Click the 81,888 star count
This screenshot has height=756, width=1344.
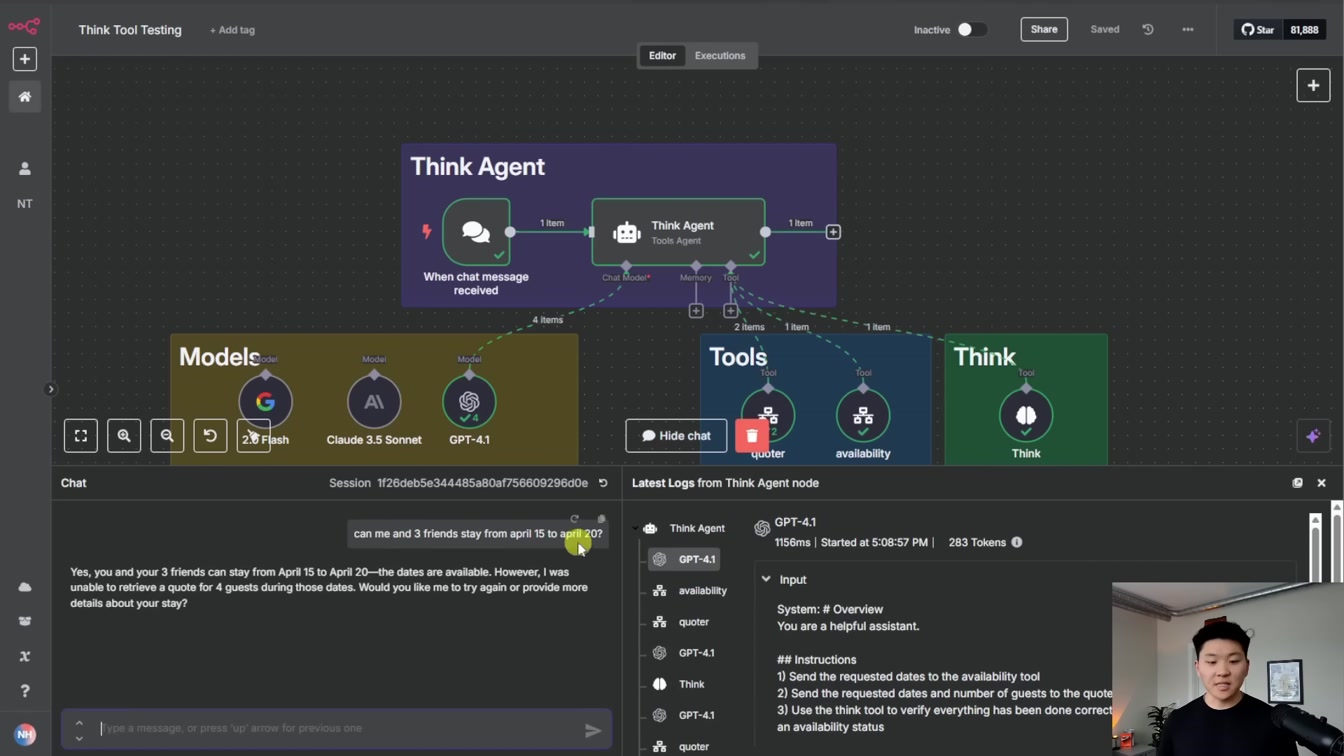(1304, 30)
